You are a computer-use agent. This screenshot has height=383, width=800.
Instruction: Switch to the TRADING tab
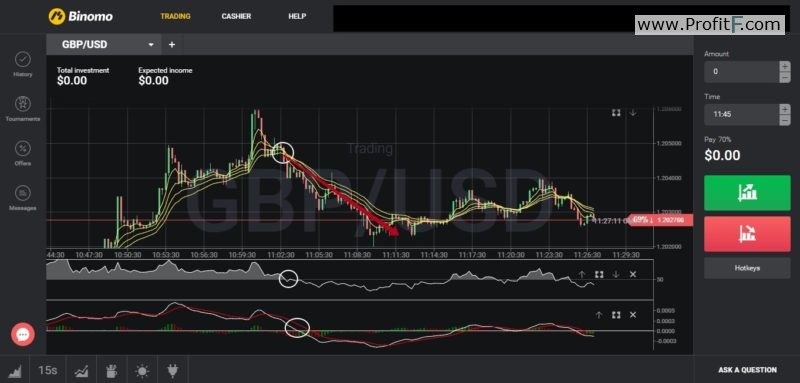(175, 16)
